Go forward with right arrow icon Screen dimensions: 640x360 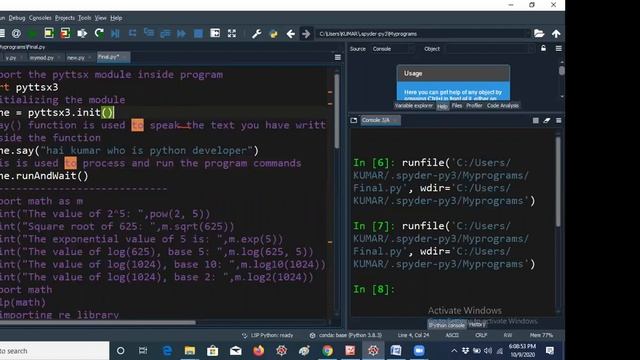click(x=306, y=33)
